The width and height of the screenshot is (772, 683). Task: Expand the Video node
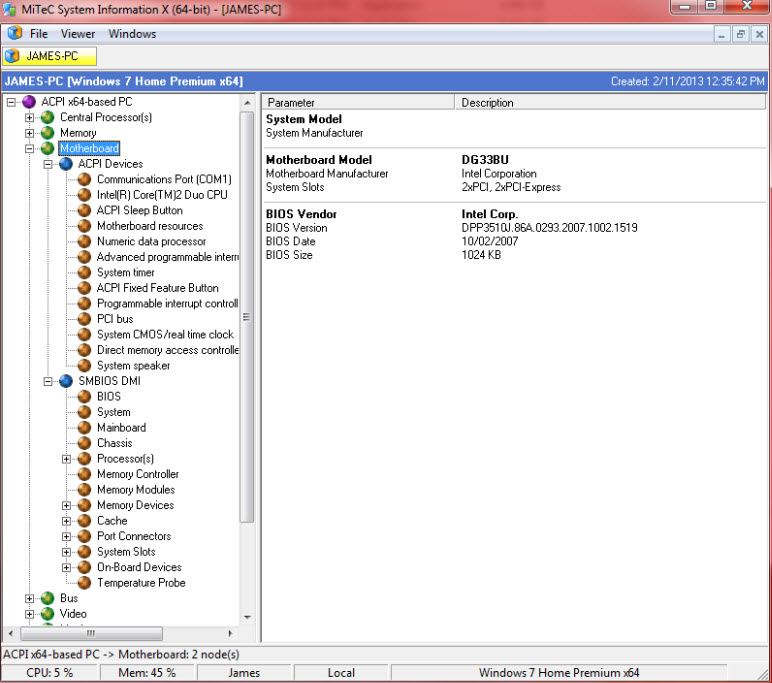(x=30, y=615)
